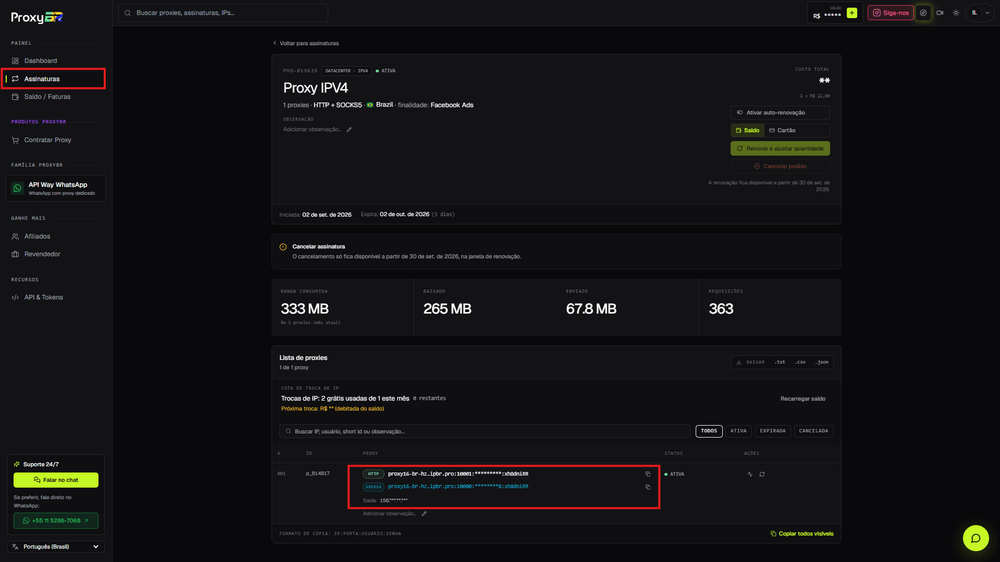
Task: Select Saldo payment method
Action: point(747,130)
